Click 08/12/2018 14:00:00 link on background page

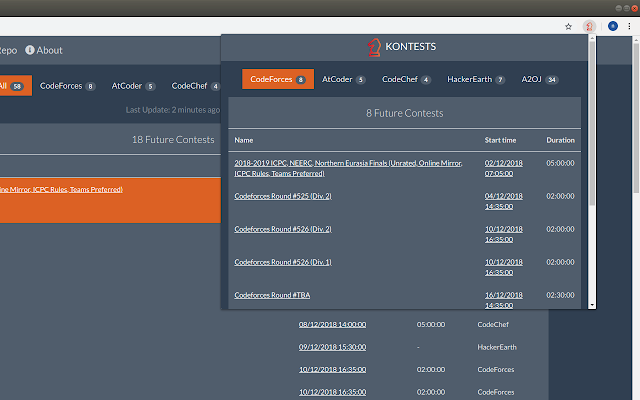pos(332,324)
